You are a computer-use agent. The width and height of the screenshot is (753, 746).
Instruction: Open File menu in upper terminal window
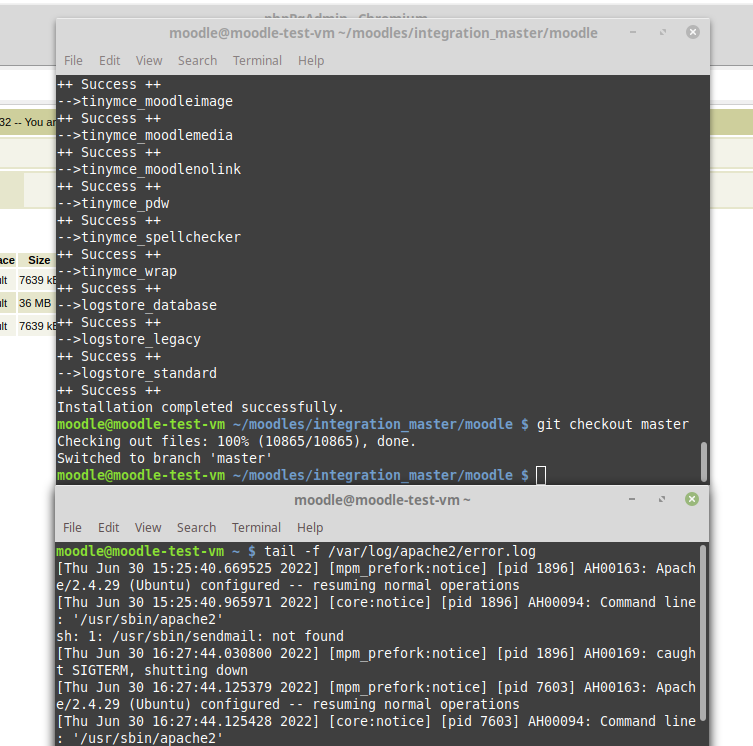[x=73, y=61]
